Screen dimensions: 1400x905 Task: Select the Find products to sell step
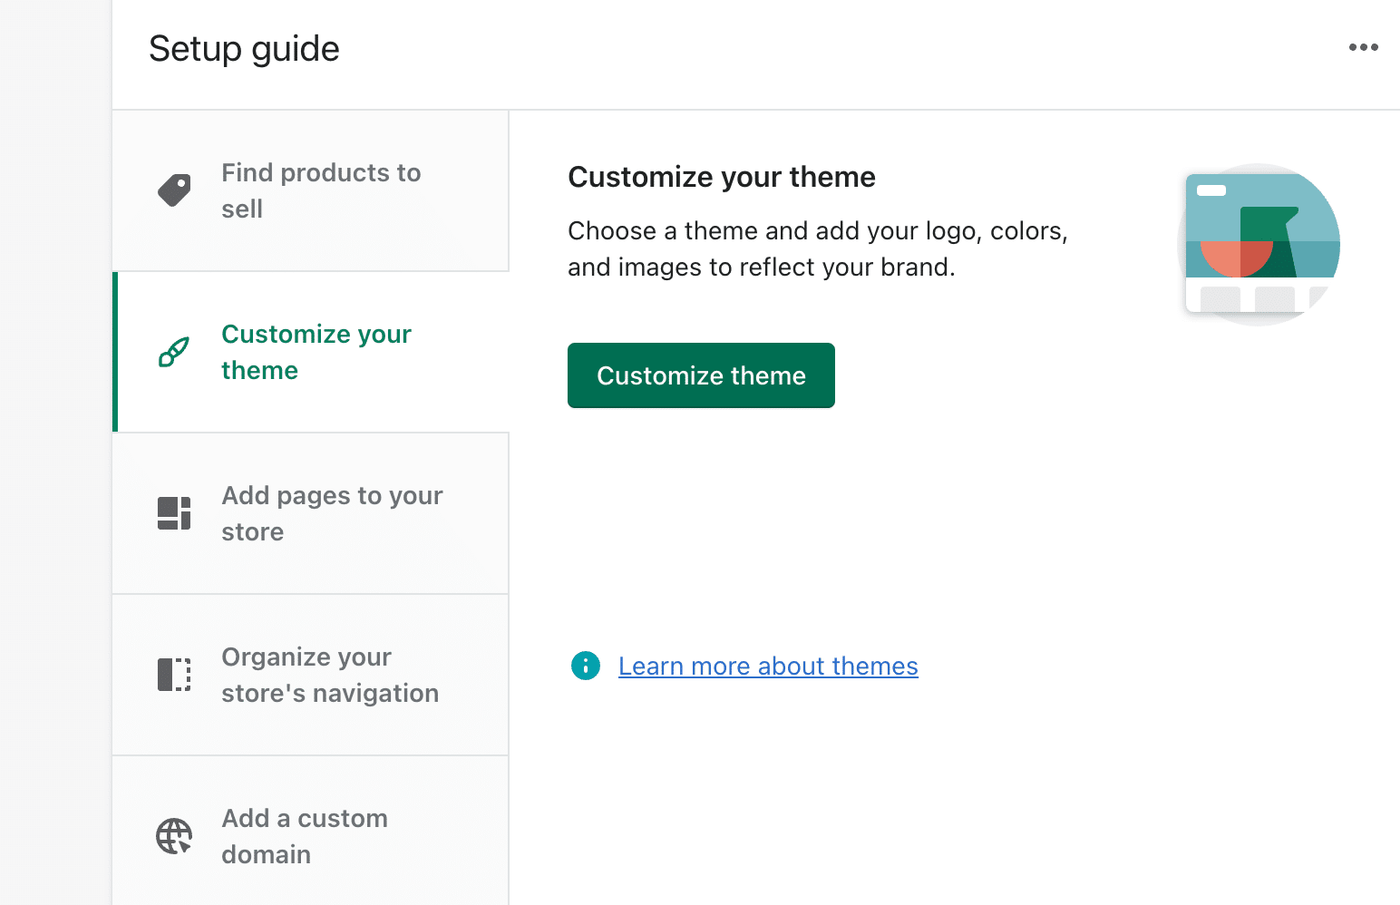[x=311, y=190]
